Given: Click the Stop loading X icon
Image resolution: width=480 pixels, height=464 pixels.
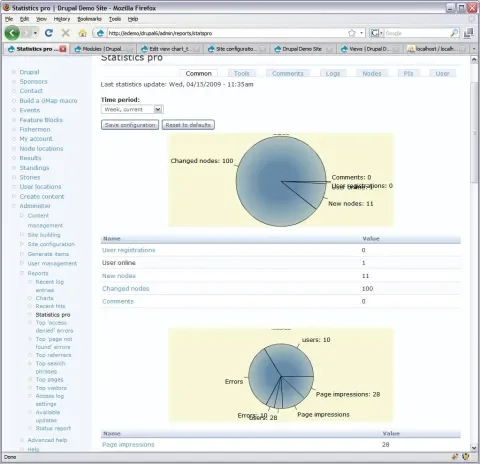Looking at the screenshot, I should (66, 33).
